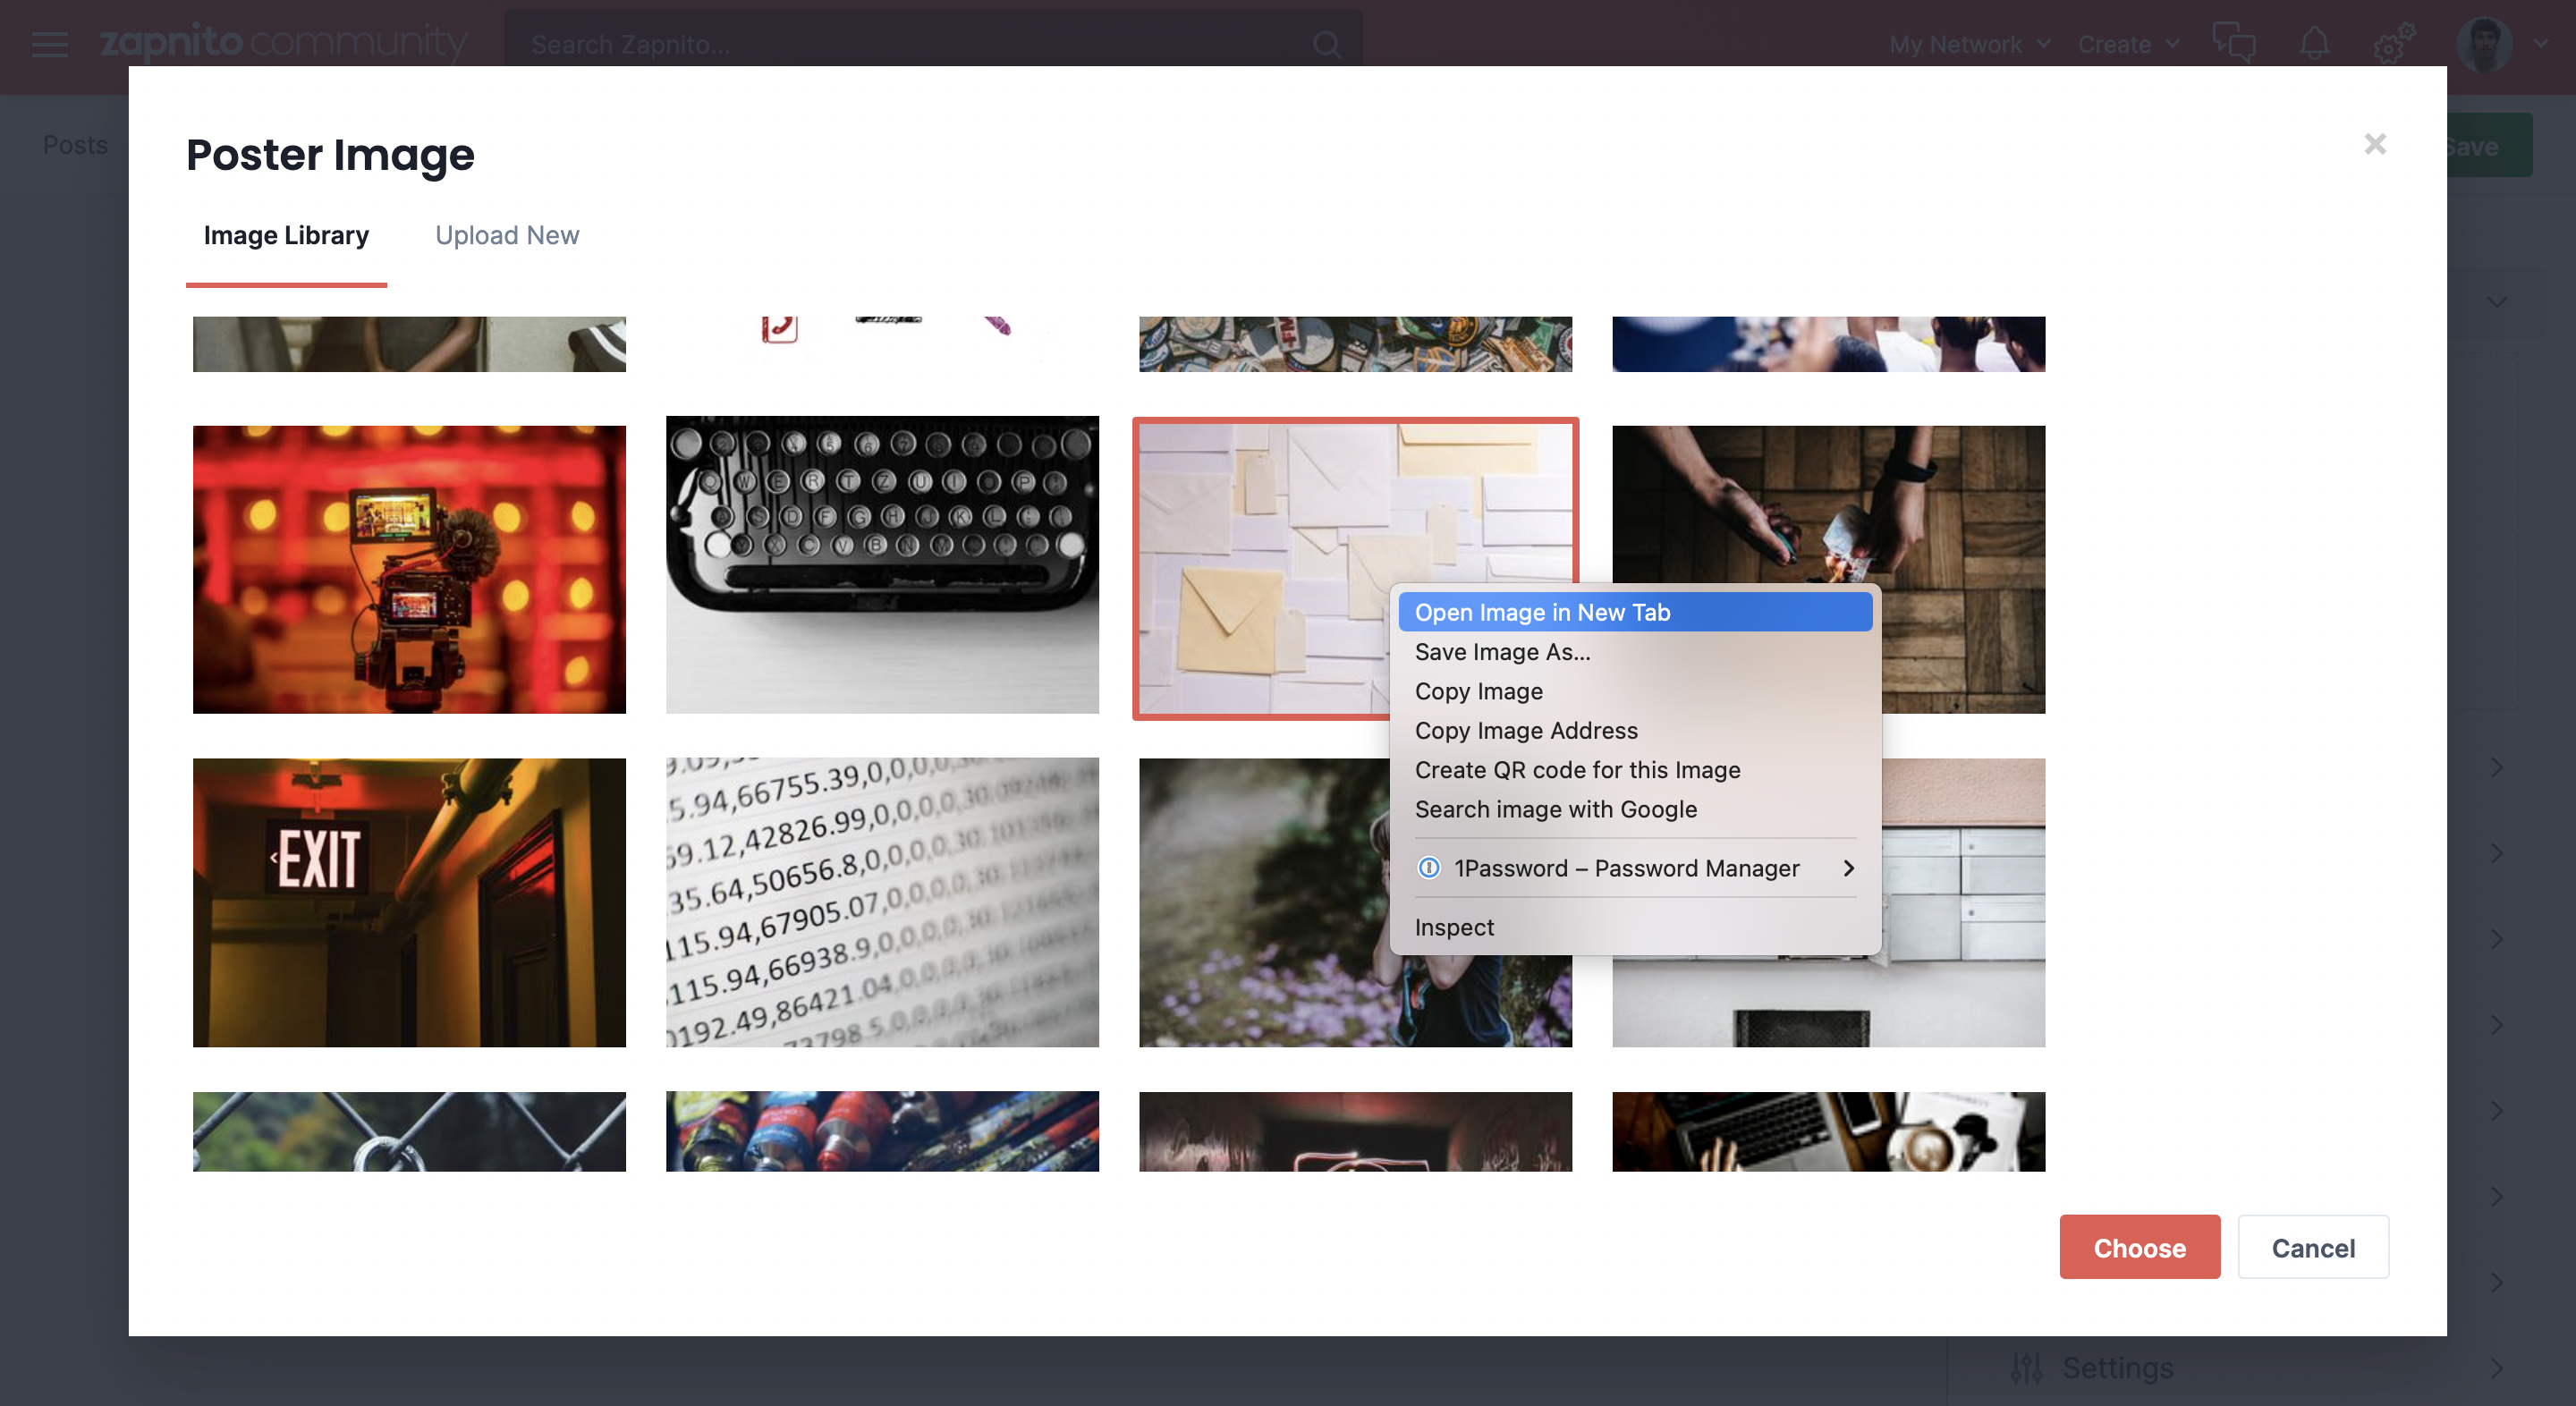Expand the My Network dropdown
2576x1406 pixels.
point(1969,44)
